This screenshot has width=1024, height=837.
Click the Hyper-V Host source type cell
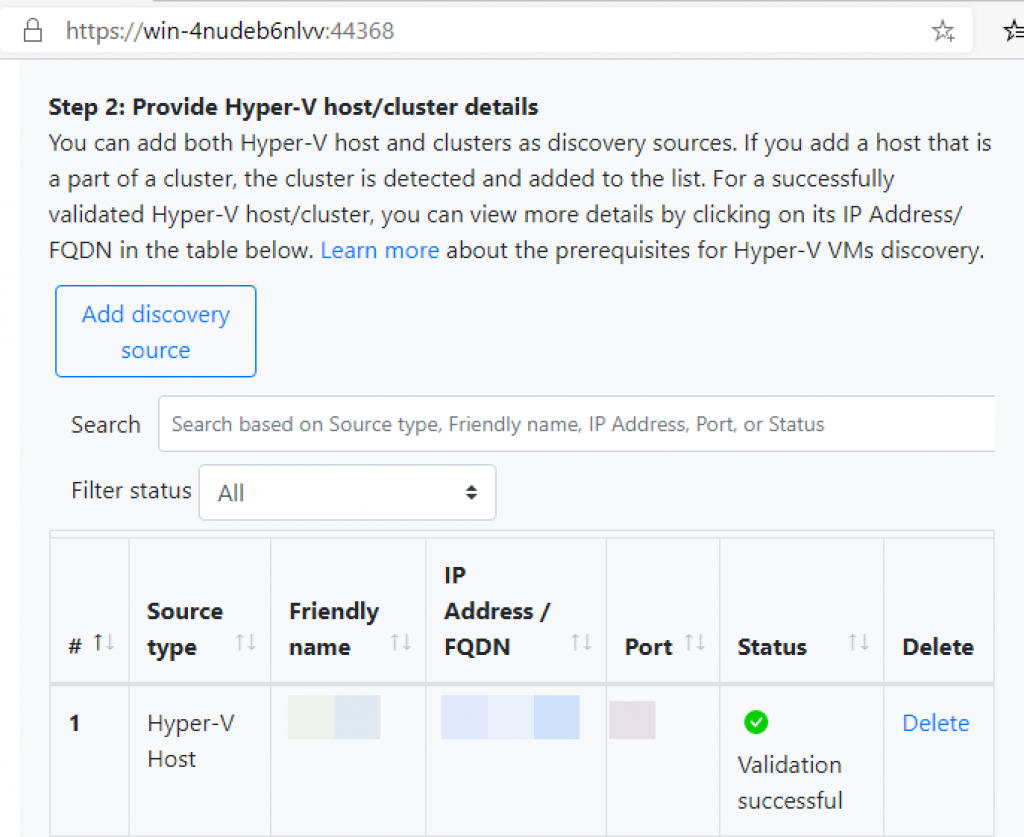point(190,741)
